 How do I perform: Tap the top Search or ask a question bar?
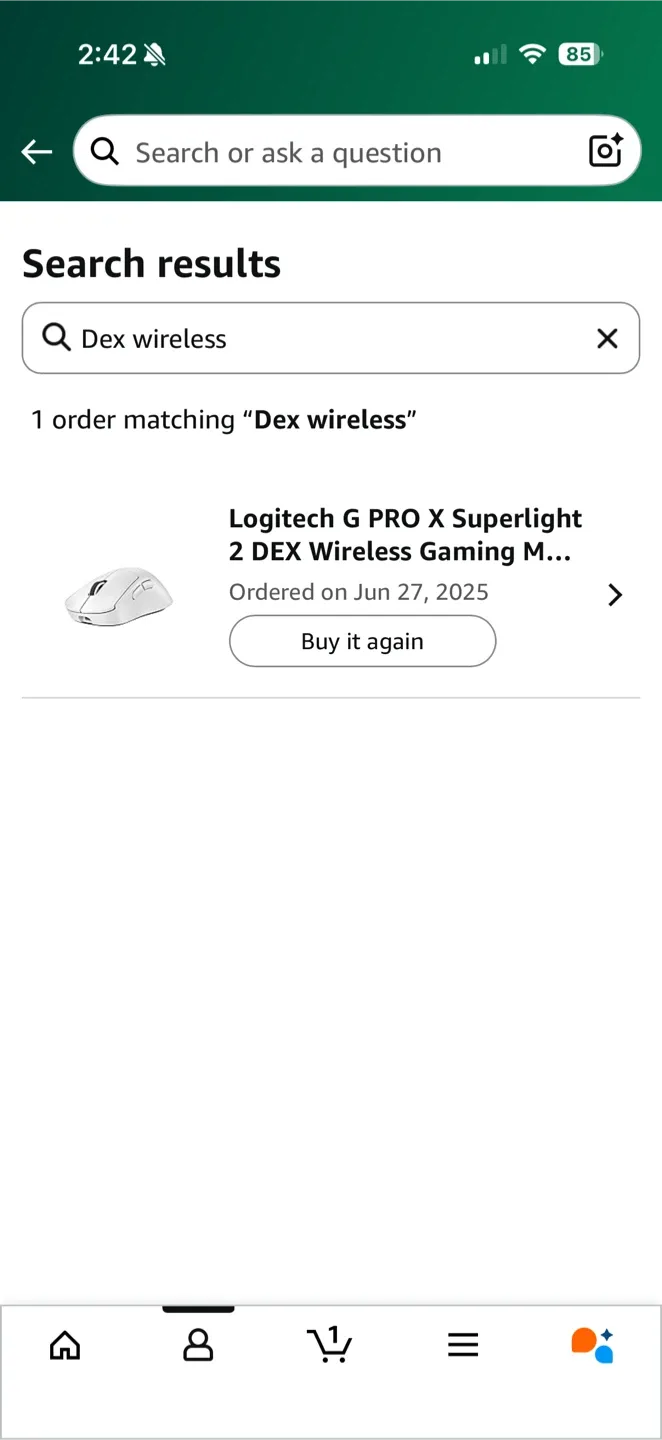(x=330, y=151)
